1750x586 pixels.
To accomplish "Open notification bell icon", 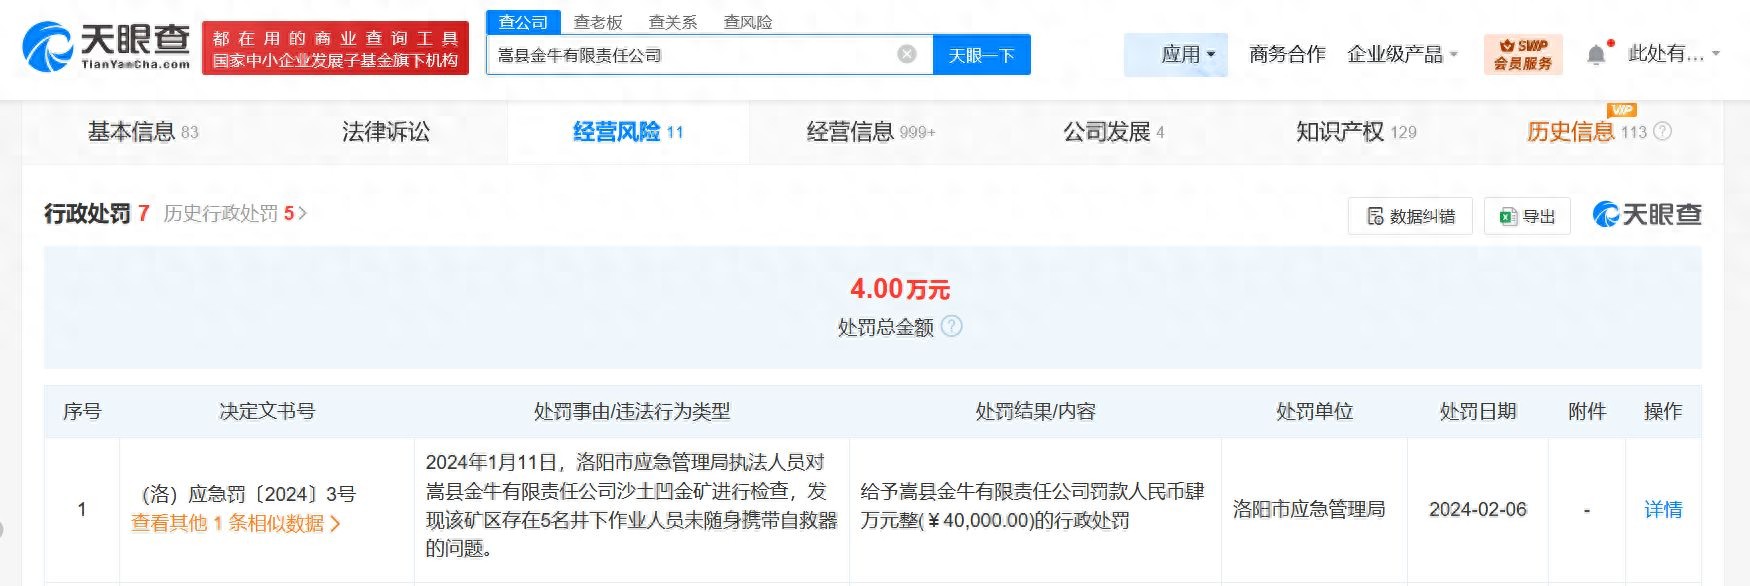I will (1597, 54).
